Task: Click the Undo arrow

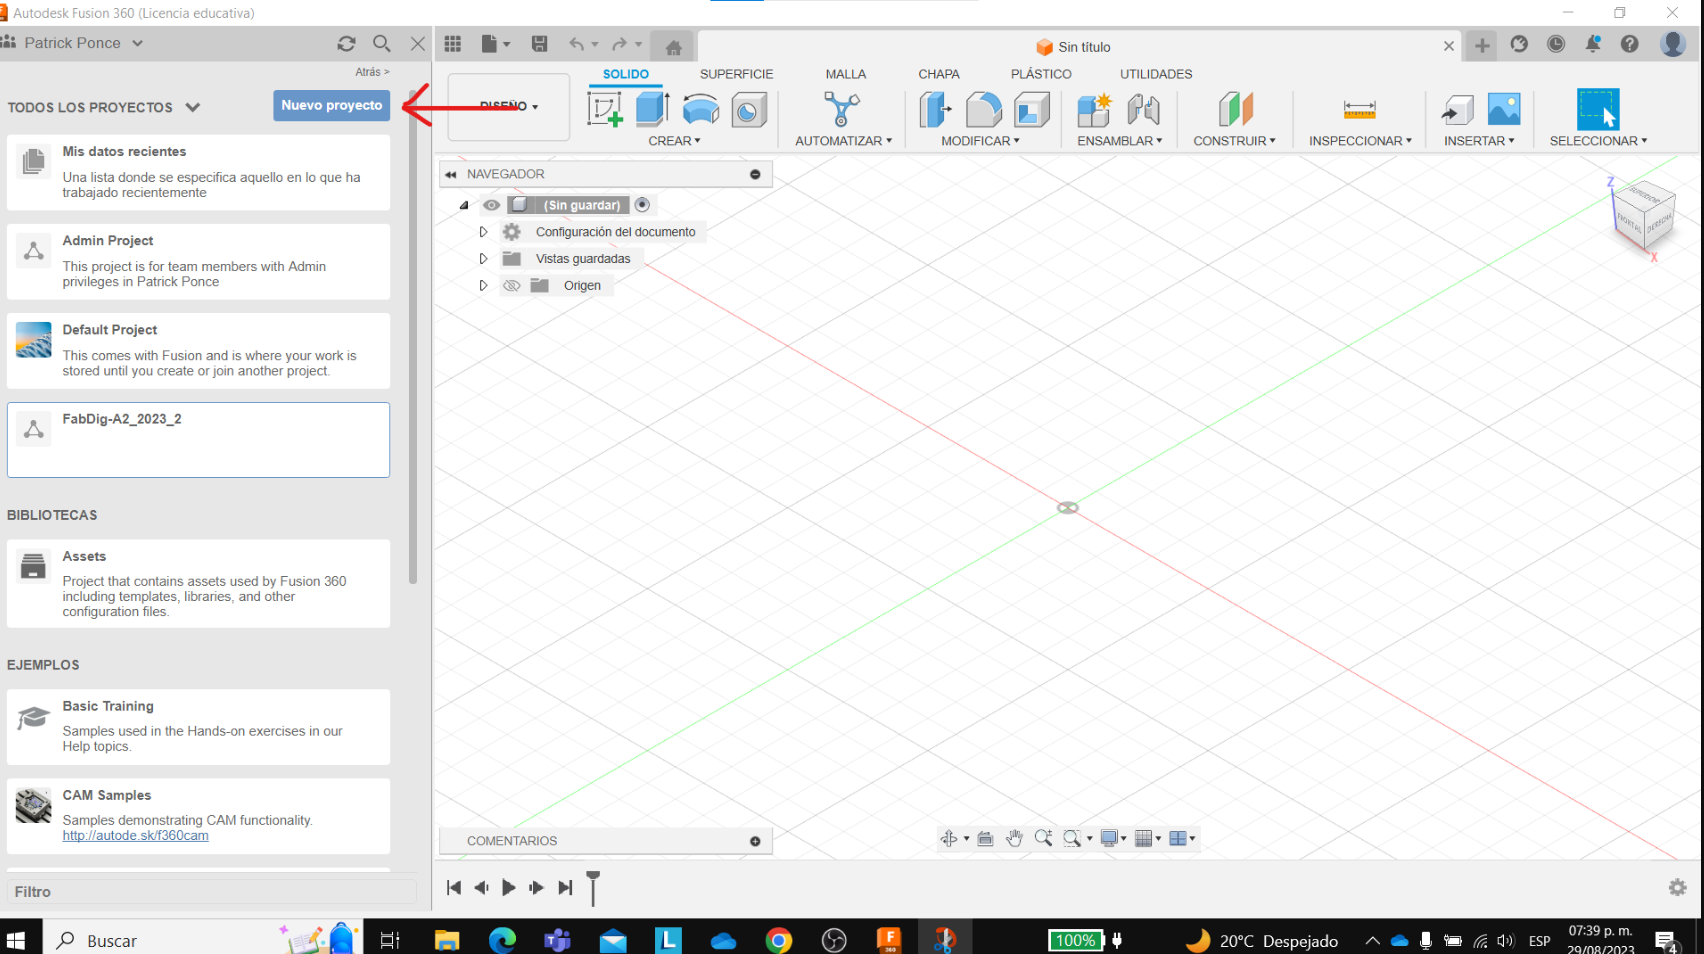Action: 576,44
